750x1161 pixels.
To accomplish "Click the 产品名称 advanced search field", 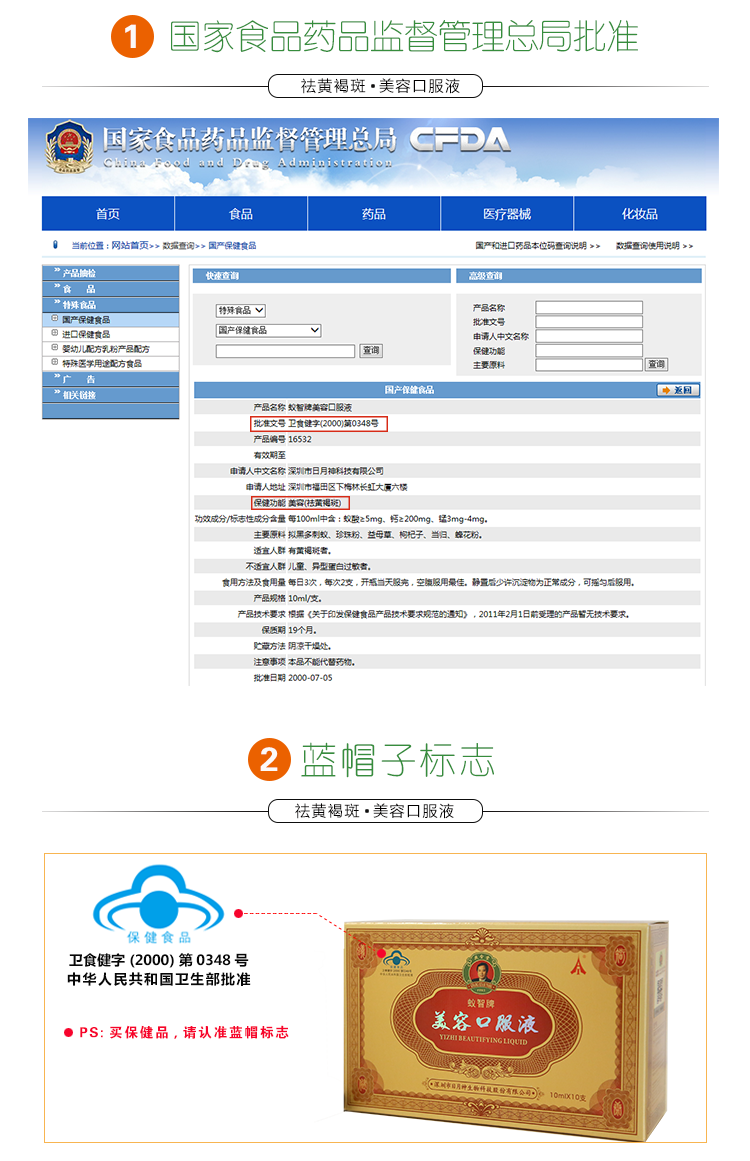I will [x=588, y=308].
